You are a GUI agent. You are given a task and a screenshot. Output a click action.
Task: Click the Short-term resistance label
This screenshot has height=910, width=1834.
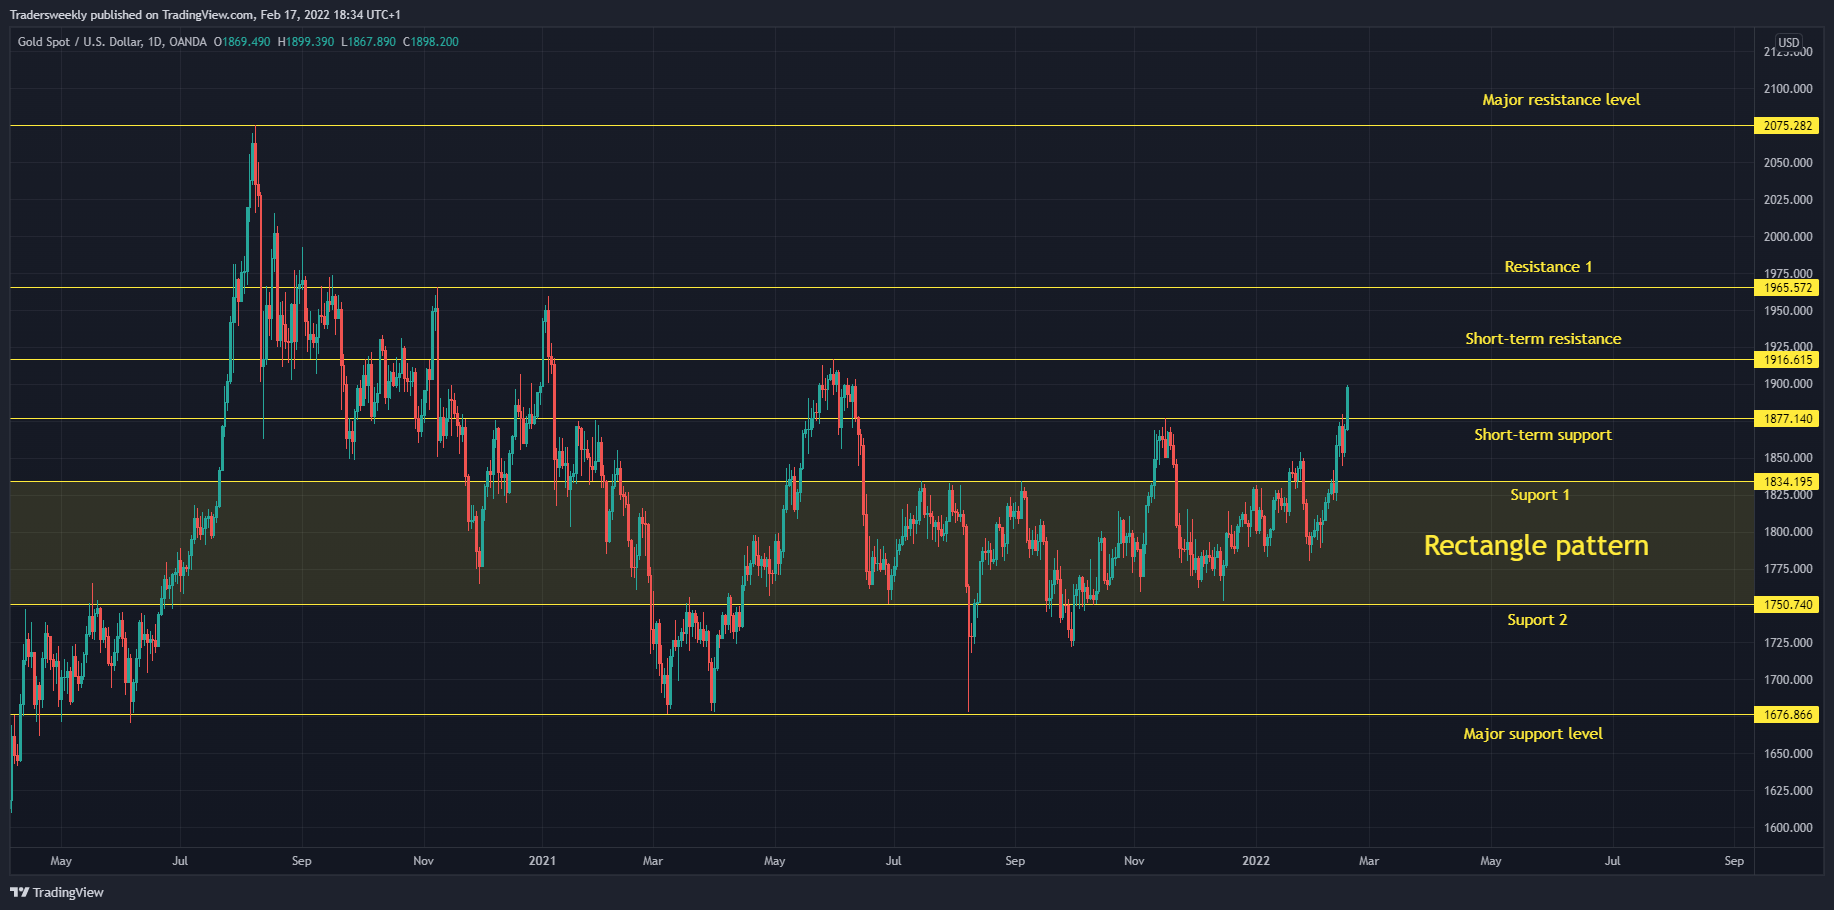pos(1543,339)
